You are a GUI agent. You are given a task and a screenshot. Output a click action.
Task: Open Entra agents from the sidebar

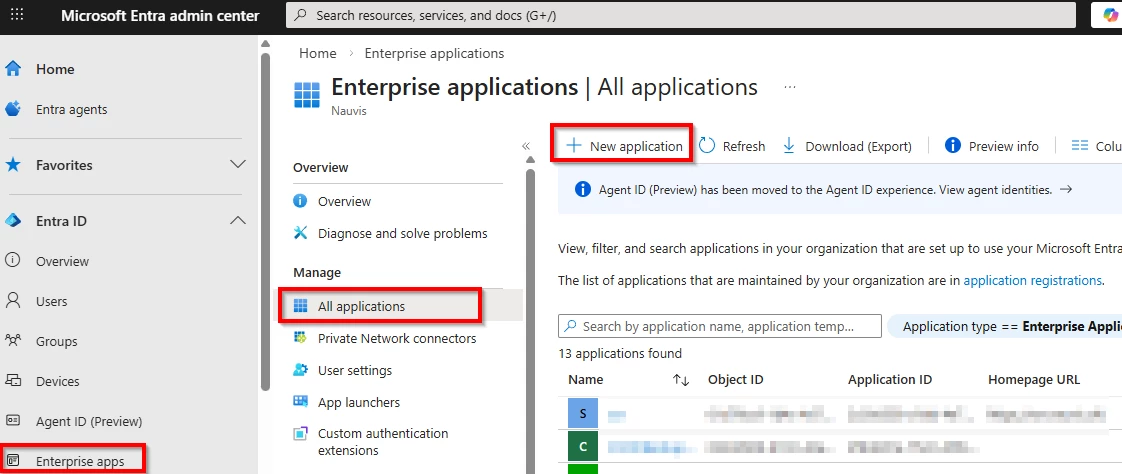71,109
